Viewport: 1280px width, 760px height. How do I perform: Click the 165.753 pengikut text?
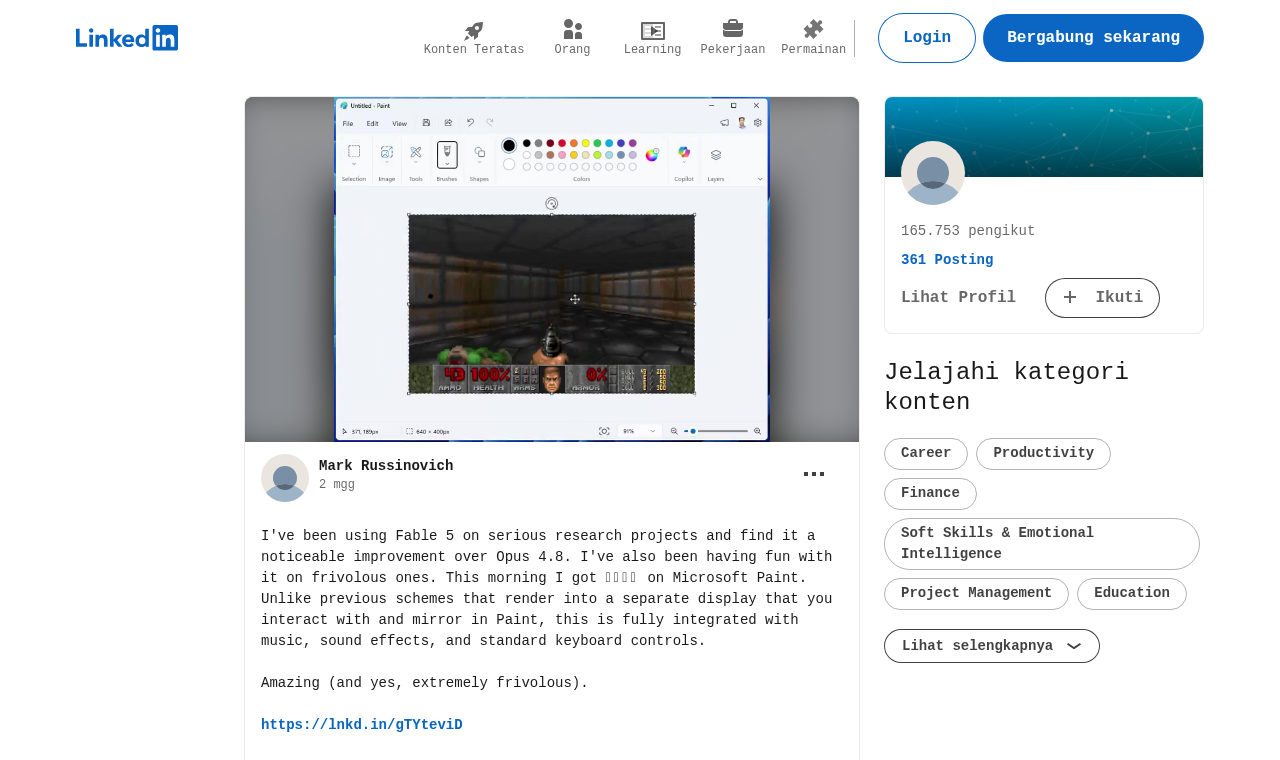968,231
